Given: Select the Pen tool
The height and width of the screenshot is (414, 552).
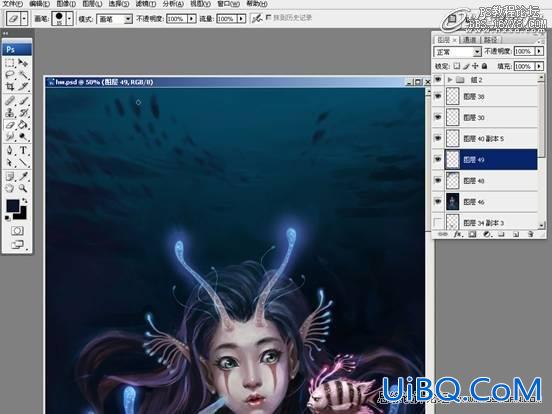Looking at the screenshot, I should (10, 151).
